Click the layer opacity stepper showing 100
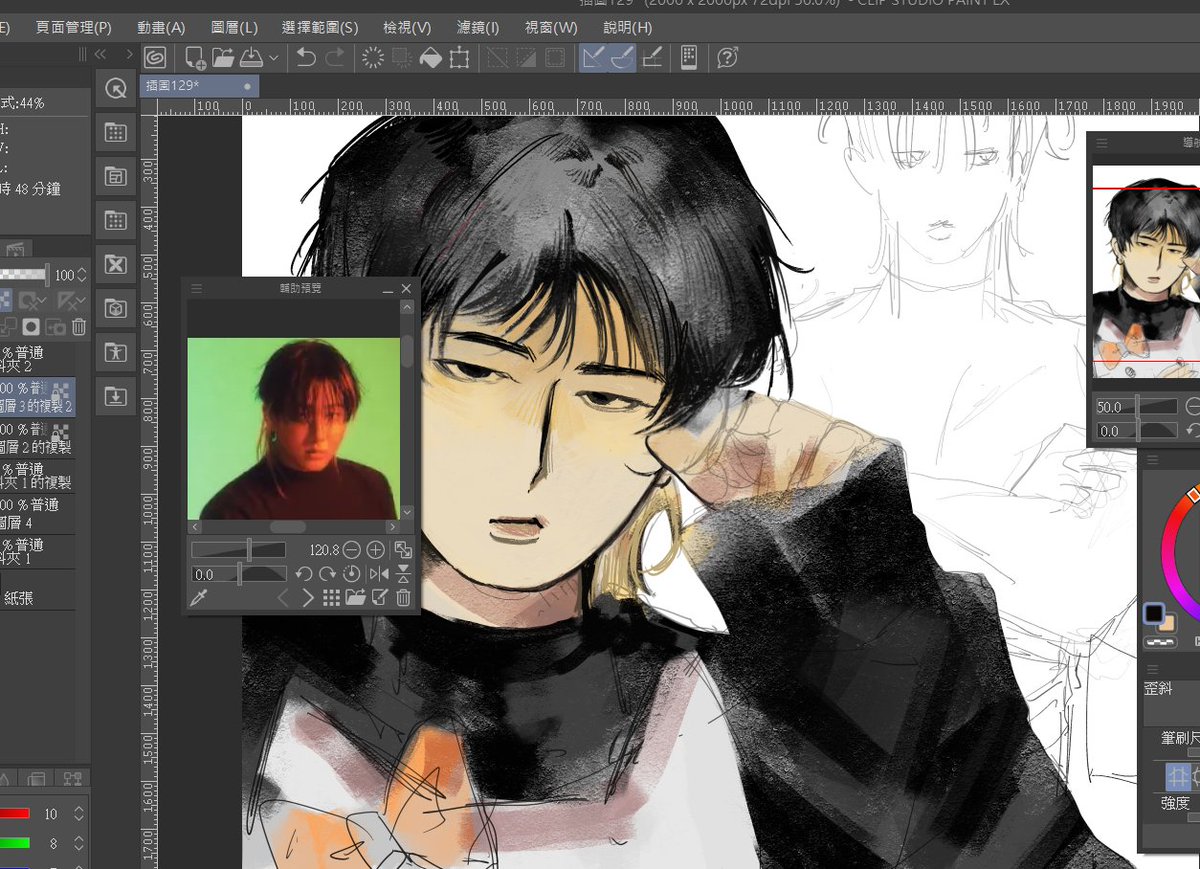Screen dimensions: 1200x869 pyautogui.click(x=82, y=275)
